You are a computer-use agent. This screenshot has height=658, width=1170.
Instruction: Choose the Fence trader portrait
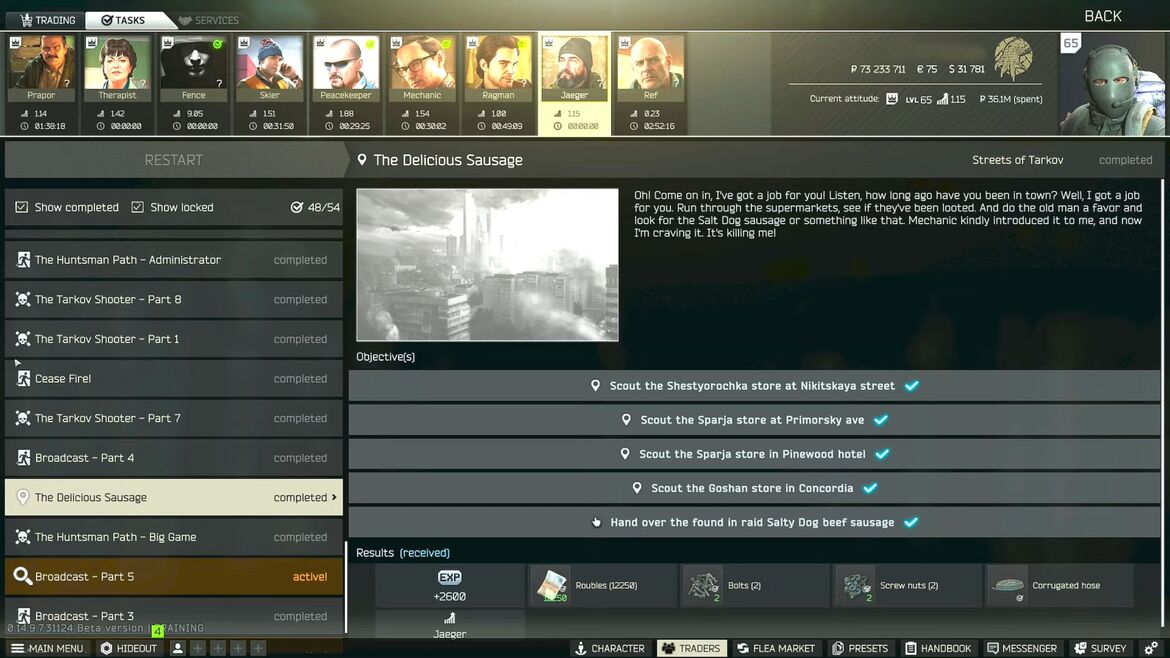pyautogui.click(x=193, y=64)
